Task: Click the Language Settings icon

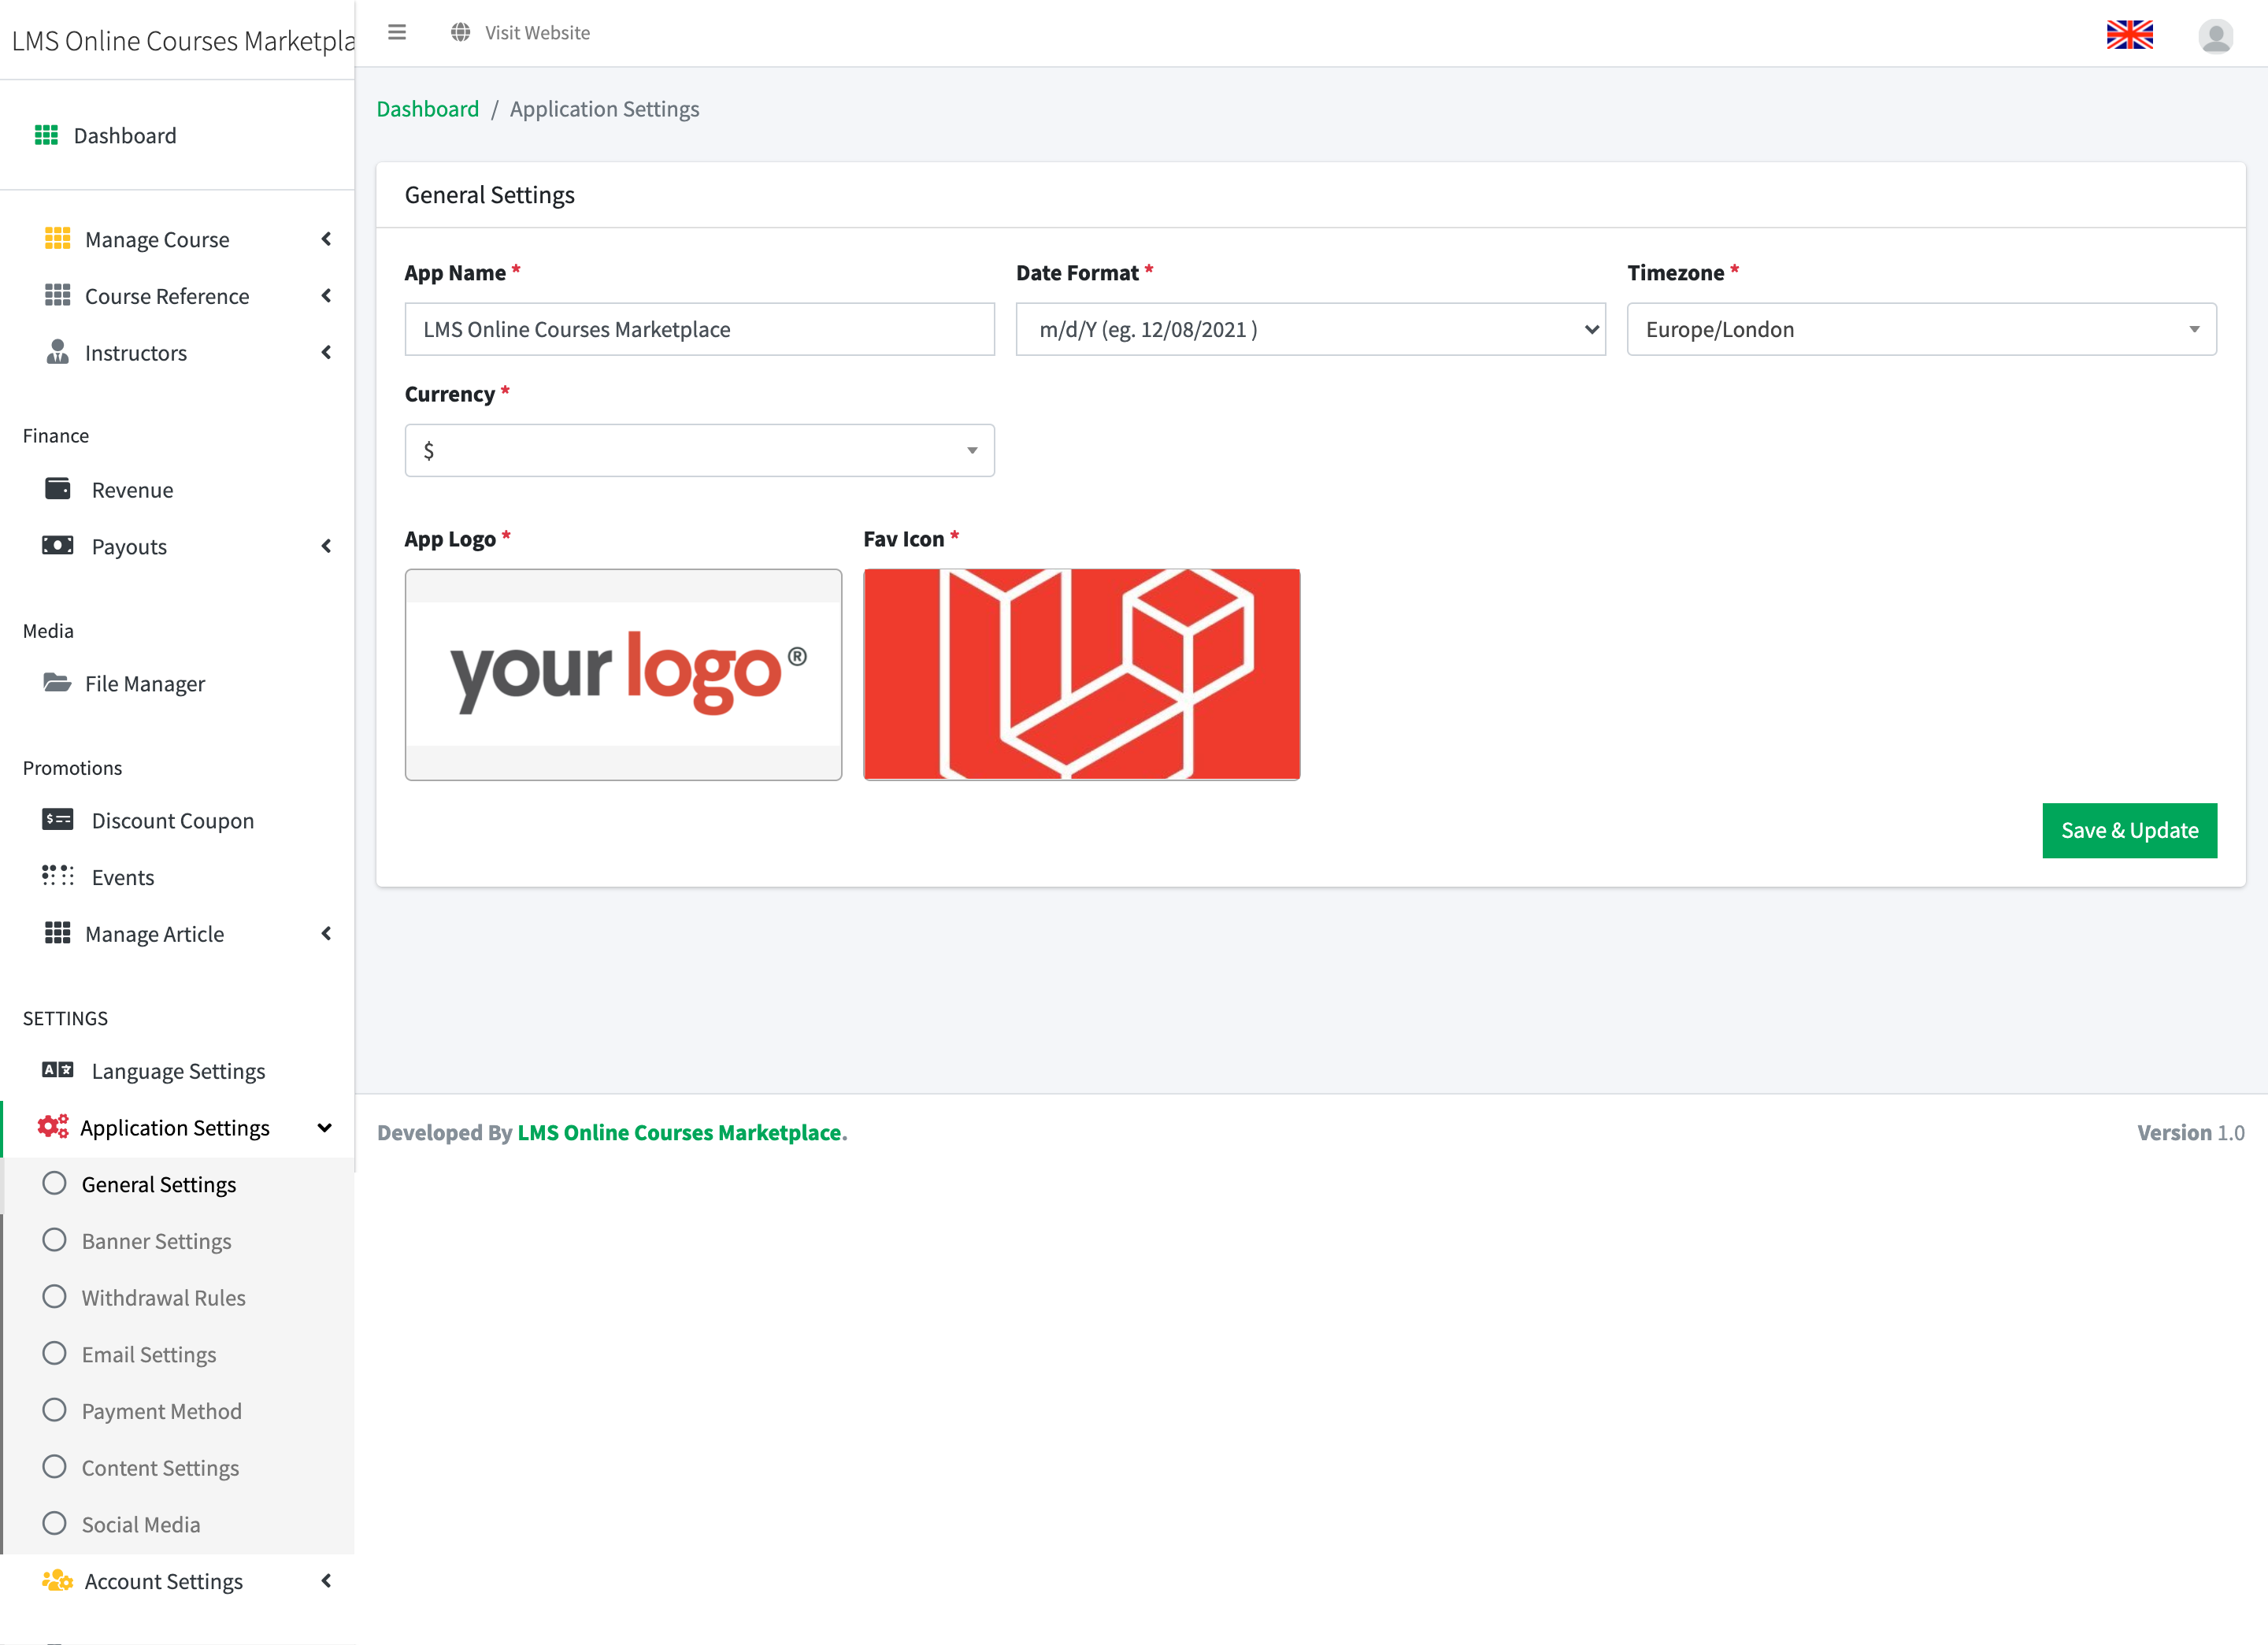Action: (58, 1070)
